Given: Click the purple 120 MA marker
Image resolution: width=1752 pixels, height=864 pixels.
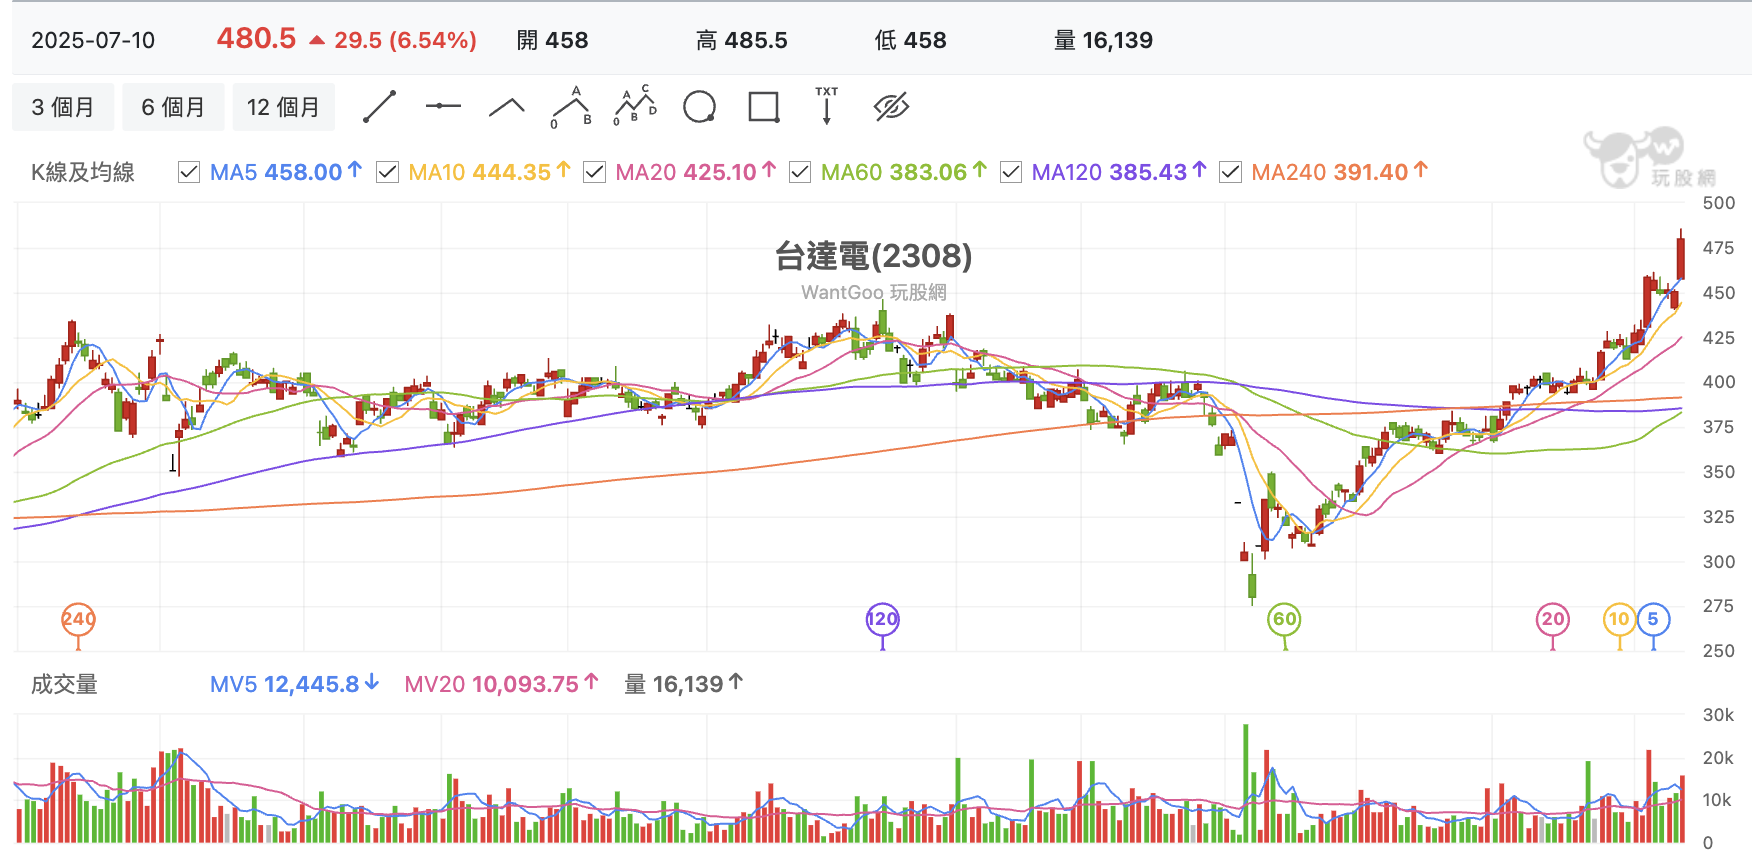Looking at the screenshot, I should click(x=882, y=619).
